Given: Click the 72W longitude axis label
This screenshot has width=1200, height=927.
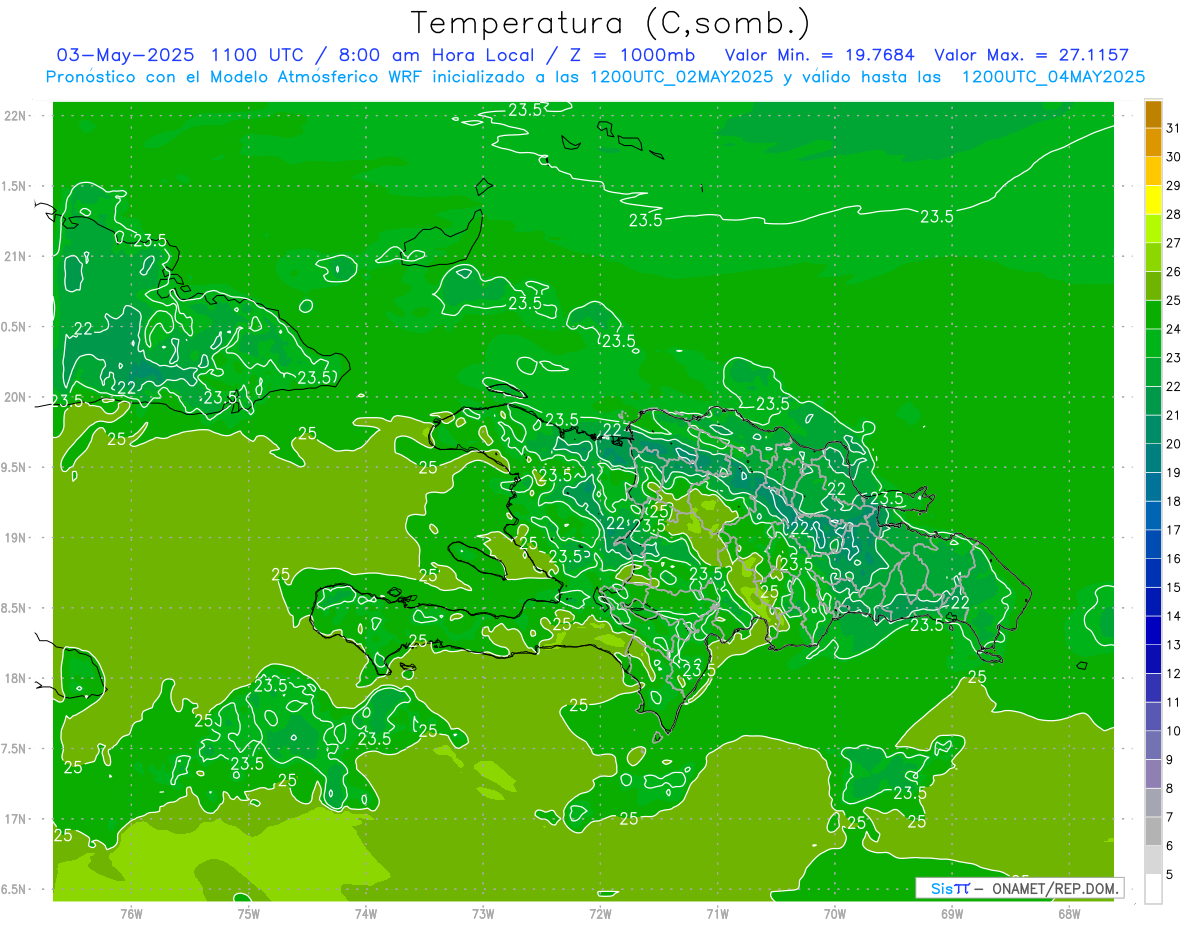Looking at the screenshot, I should coord(600,914).
